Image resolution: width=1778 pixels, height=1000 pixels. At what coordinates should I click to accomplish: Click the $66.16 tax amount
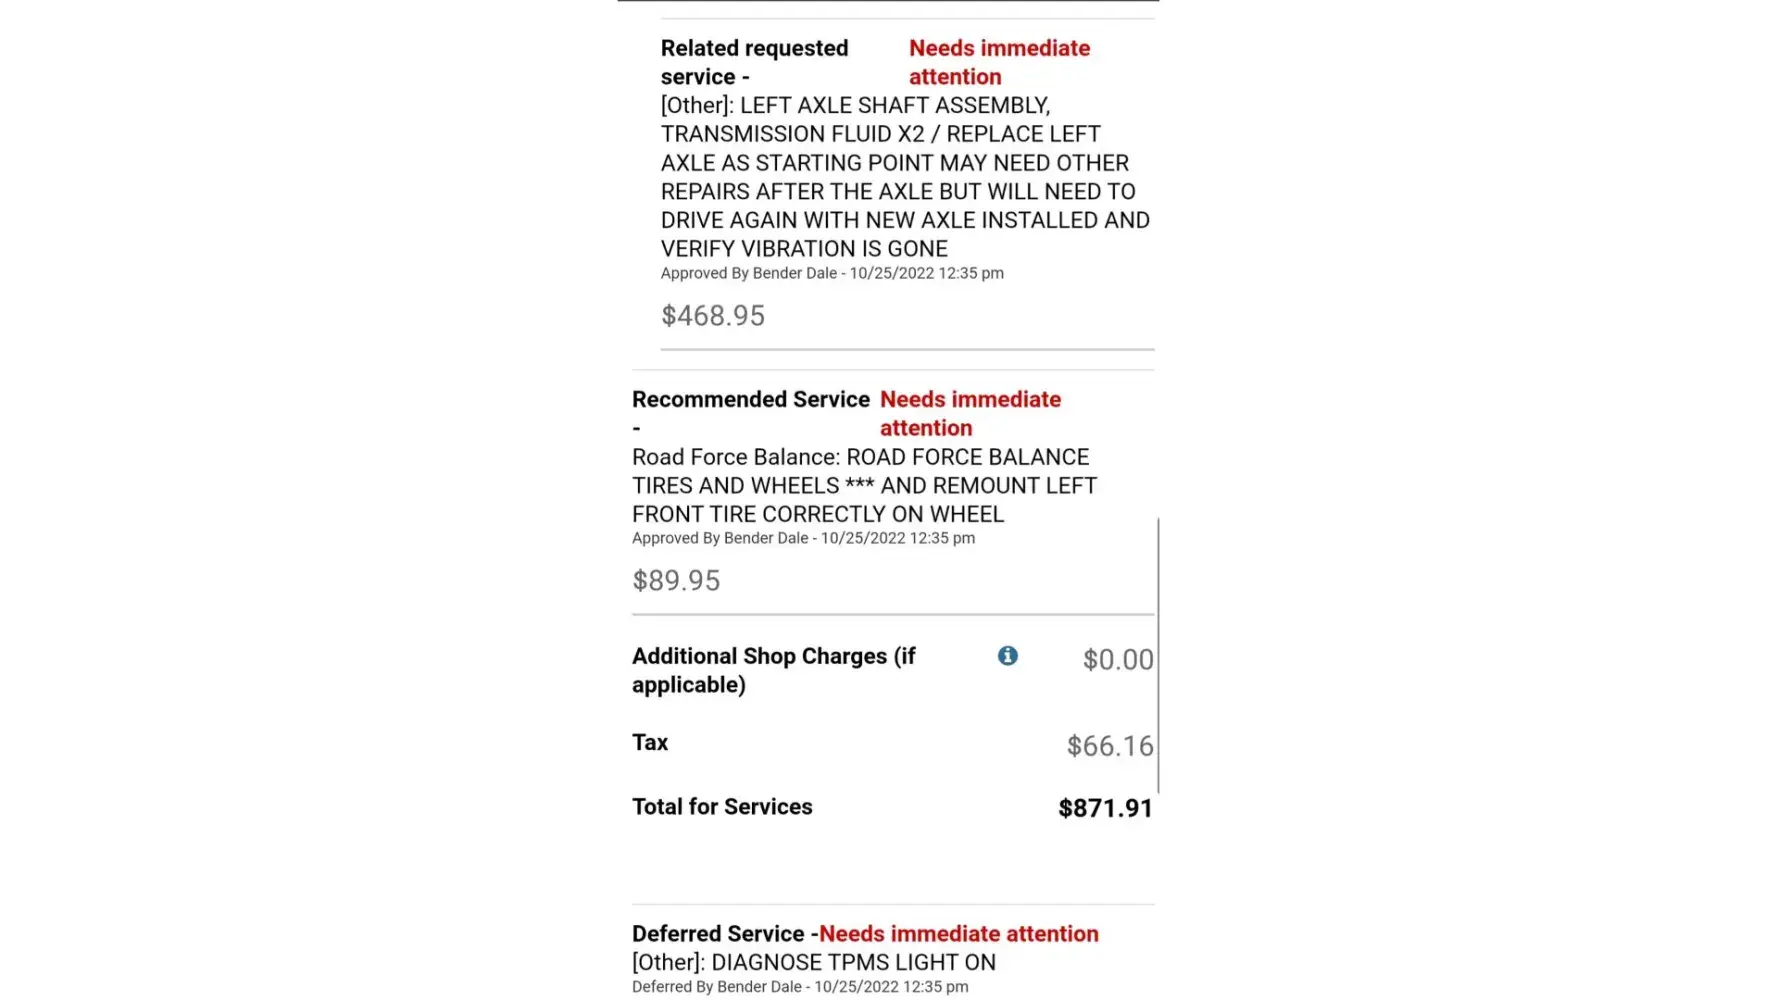click(1109, 746)
